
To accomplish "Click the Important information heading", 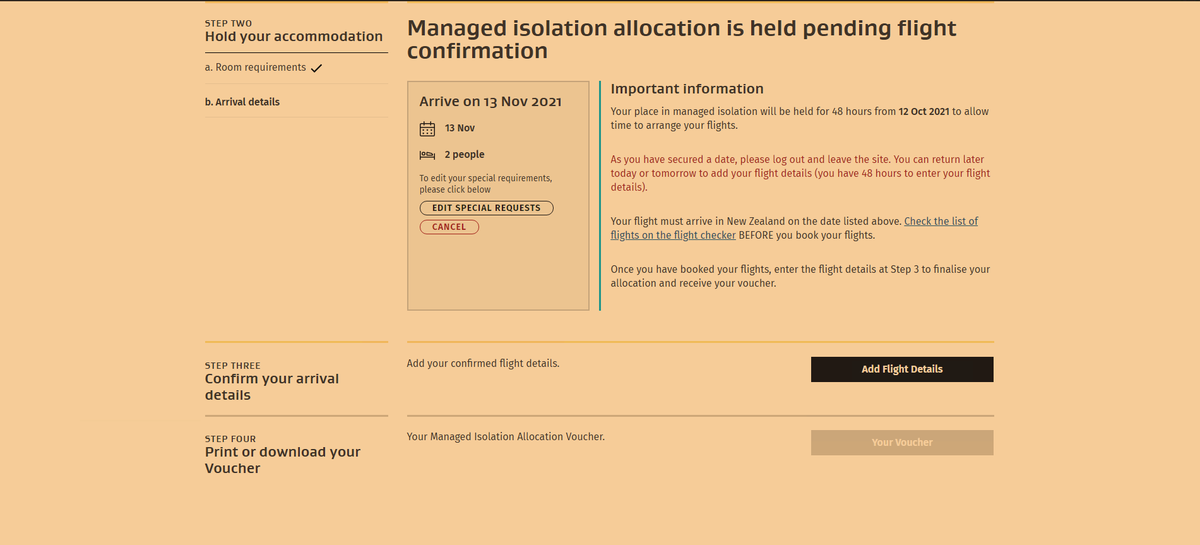I will click(x=687, y=89).
